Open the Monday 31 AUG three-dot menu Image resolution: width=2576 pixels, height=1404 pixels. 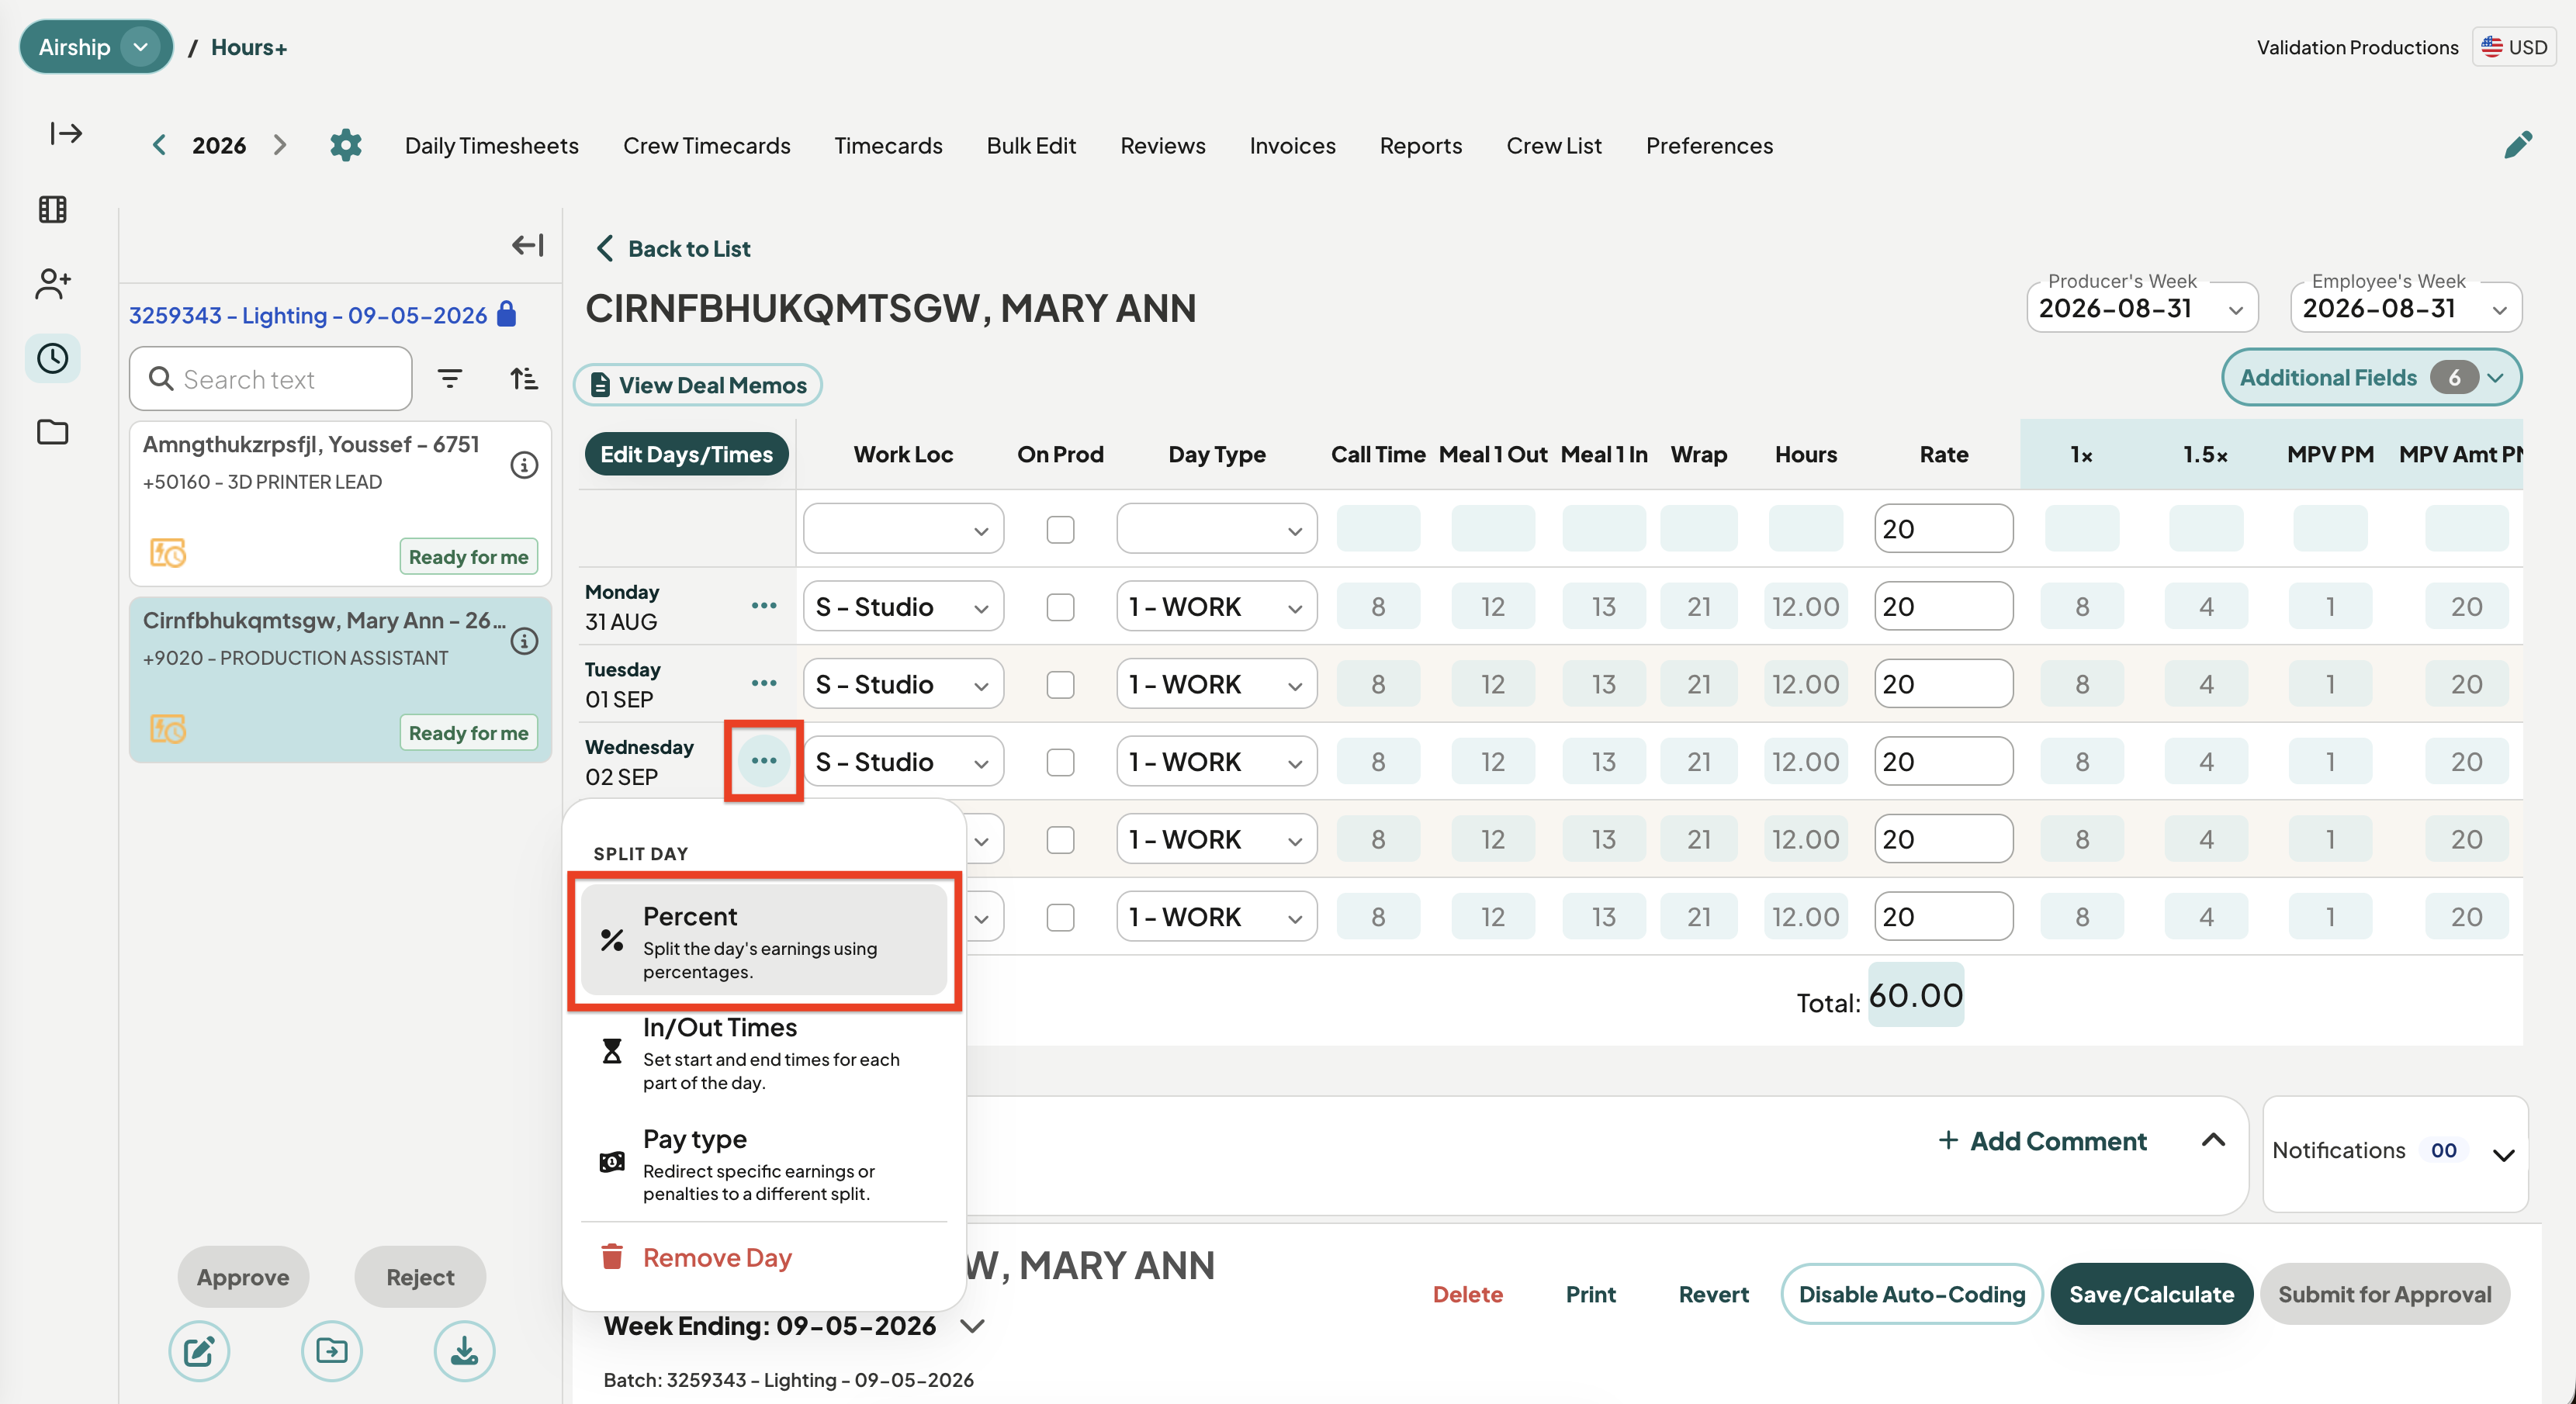[764, 606]
